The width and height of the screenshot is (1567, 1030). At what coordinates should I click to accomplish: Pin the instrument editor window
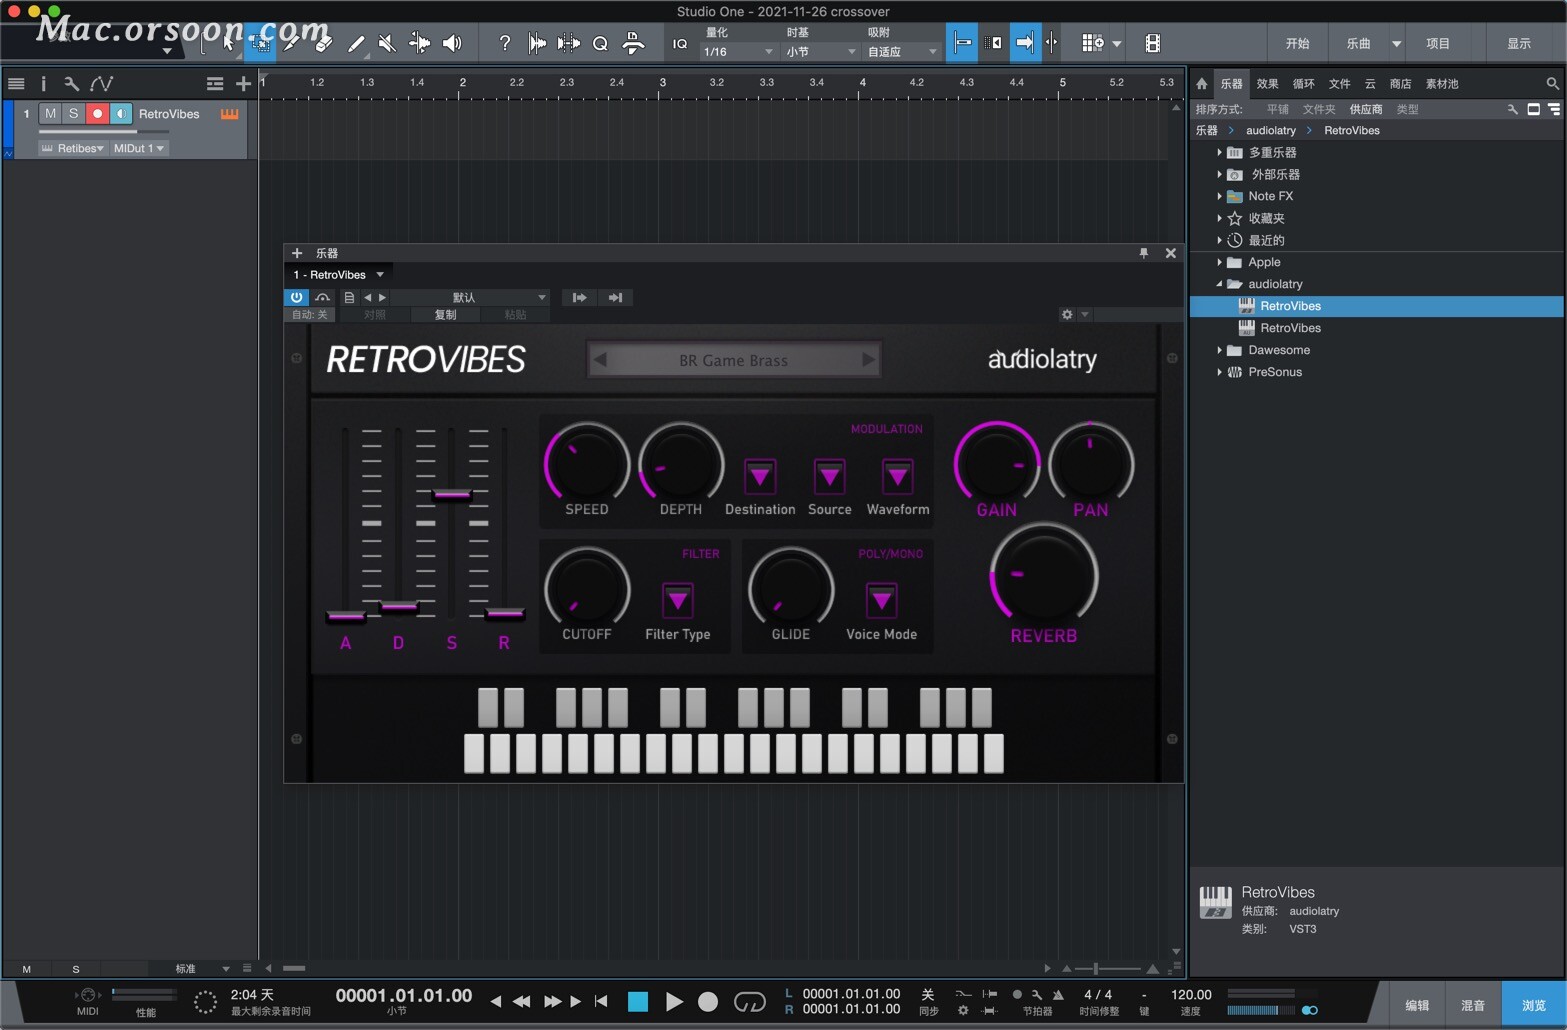click(x=1144, y=253)
